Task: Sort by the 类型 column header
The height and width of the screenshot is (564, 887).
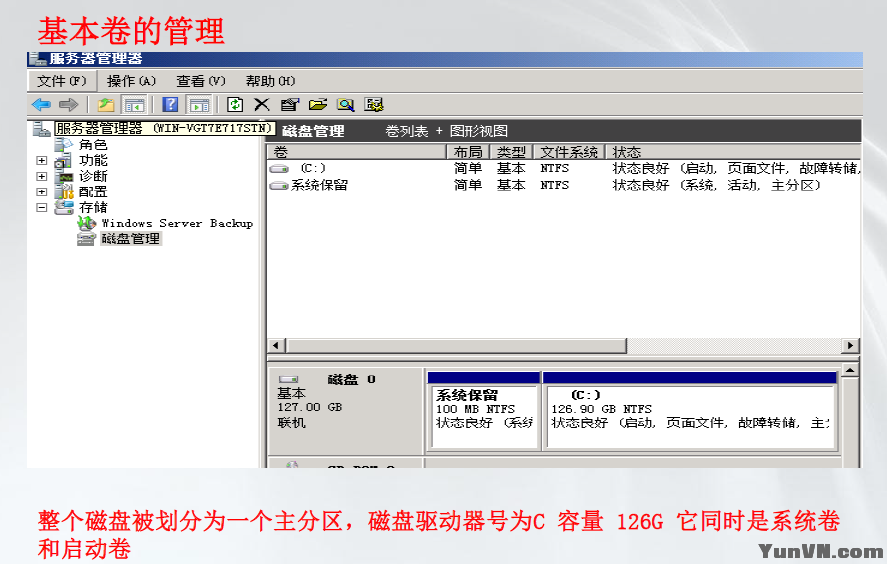Action: pyautogui.click(x=512, y=152)
